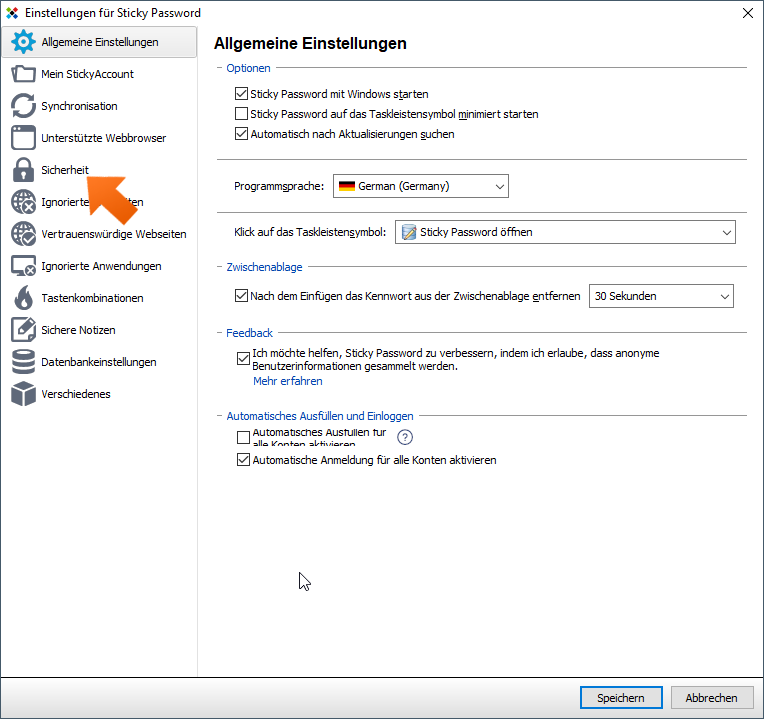Click the question mark help icon
The image size is (764, 719).
[405, 437]
